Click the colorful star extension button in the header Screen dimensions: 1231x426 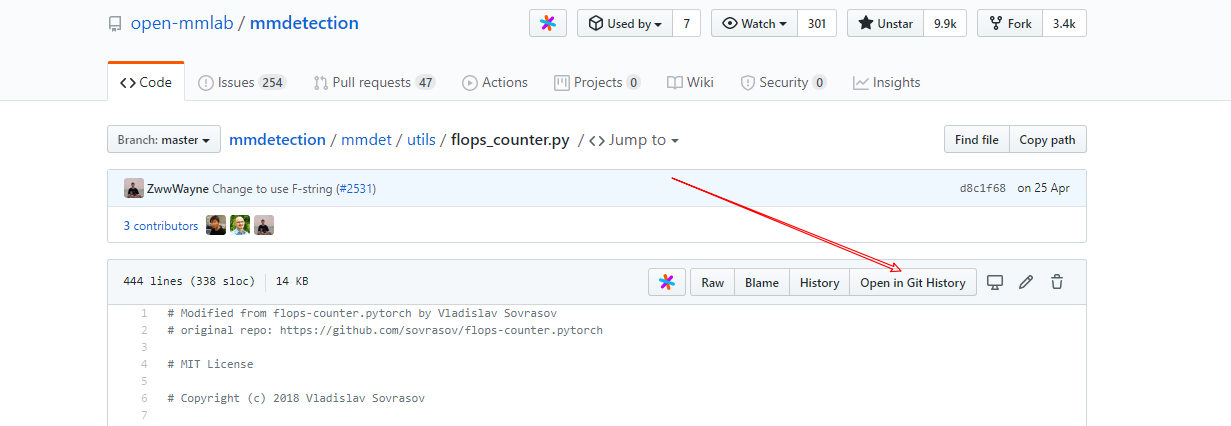pyautogui.click(x=547, y=23)
